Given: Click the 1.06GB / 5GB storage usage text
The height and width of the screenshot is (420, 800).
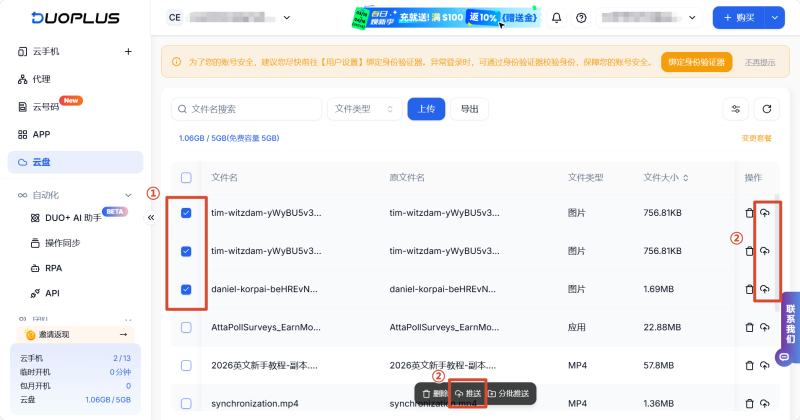Looking at the screenshot, I should (x=229, y=138).
